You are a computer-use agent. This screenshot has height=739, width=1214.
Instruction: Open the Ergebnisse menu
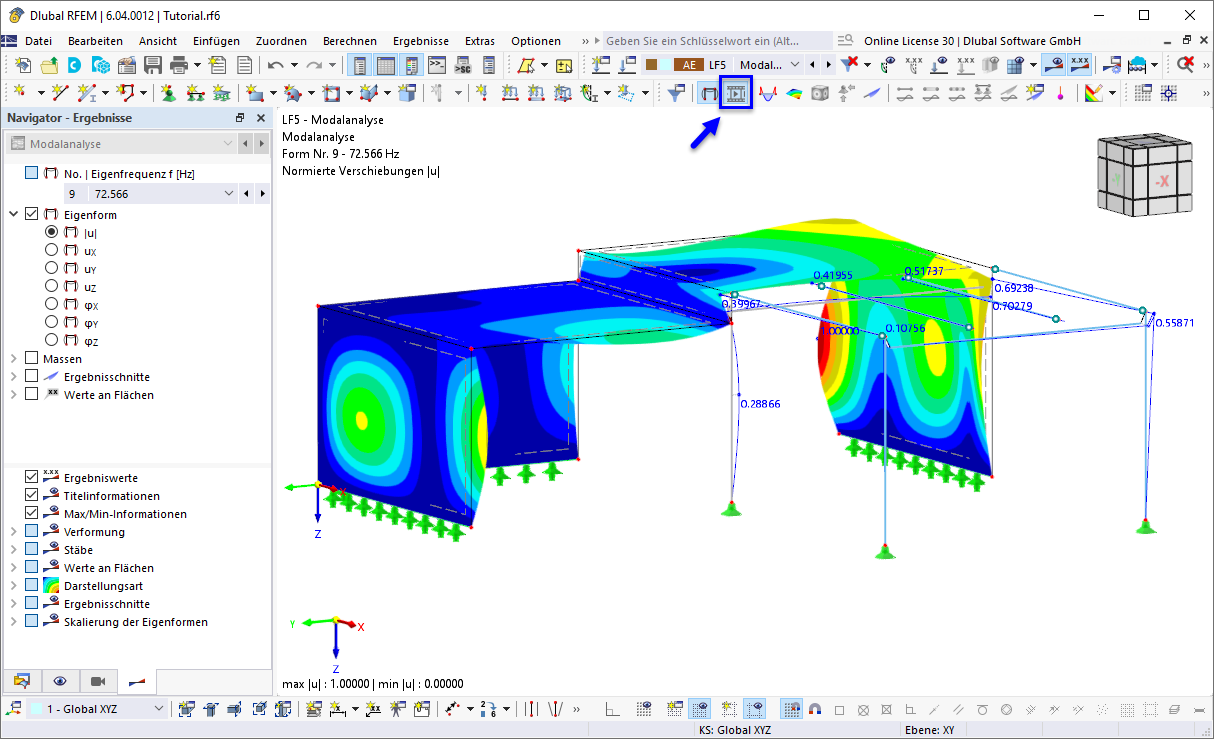(x=420, y=41)
